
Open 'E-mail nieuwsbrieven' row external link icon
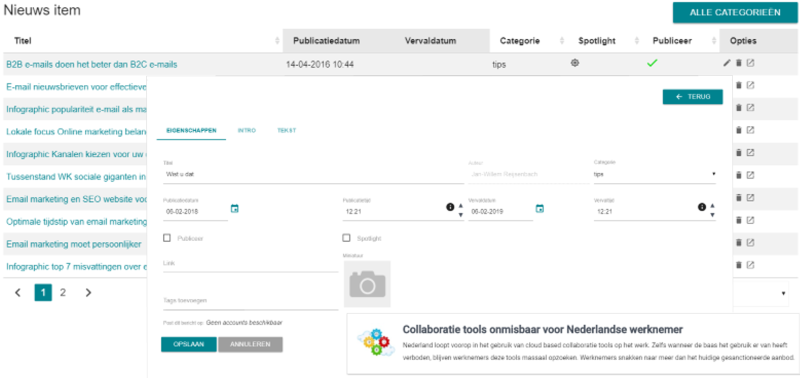point(750,85)
